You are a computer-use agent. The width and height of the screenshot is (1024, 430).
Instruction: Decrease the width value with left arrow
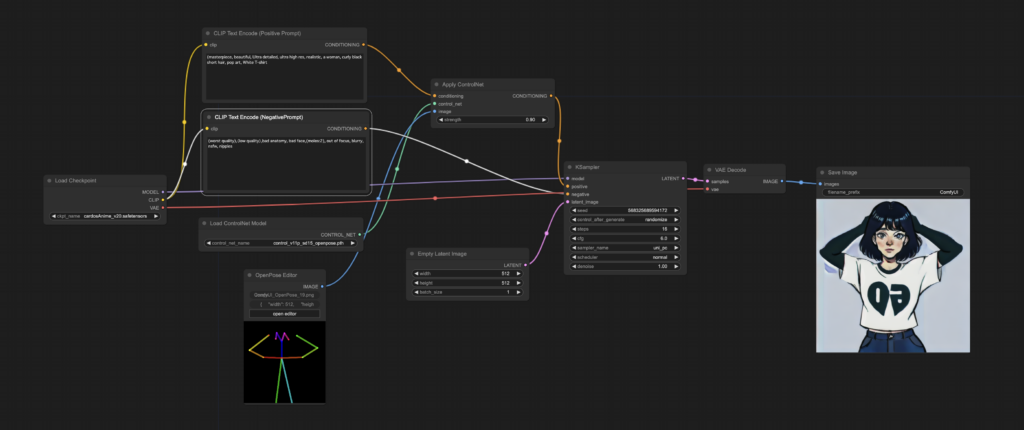click(416, 274)
